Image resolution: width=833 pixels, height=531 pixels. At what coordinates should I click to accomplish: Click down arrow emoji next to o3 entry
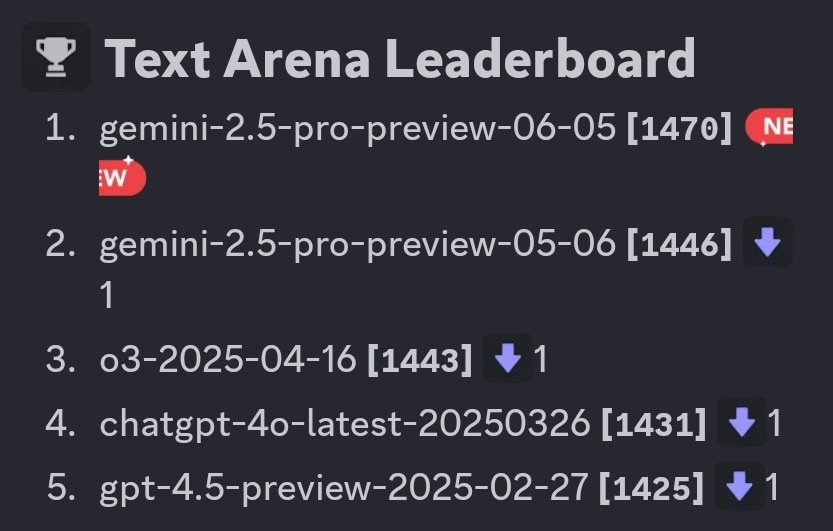point(507,358)
